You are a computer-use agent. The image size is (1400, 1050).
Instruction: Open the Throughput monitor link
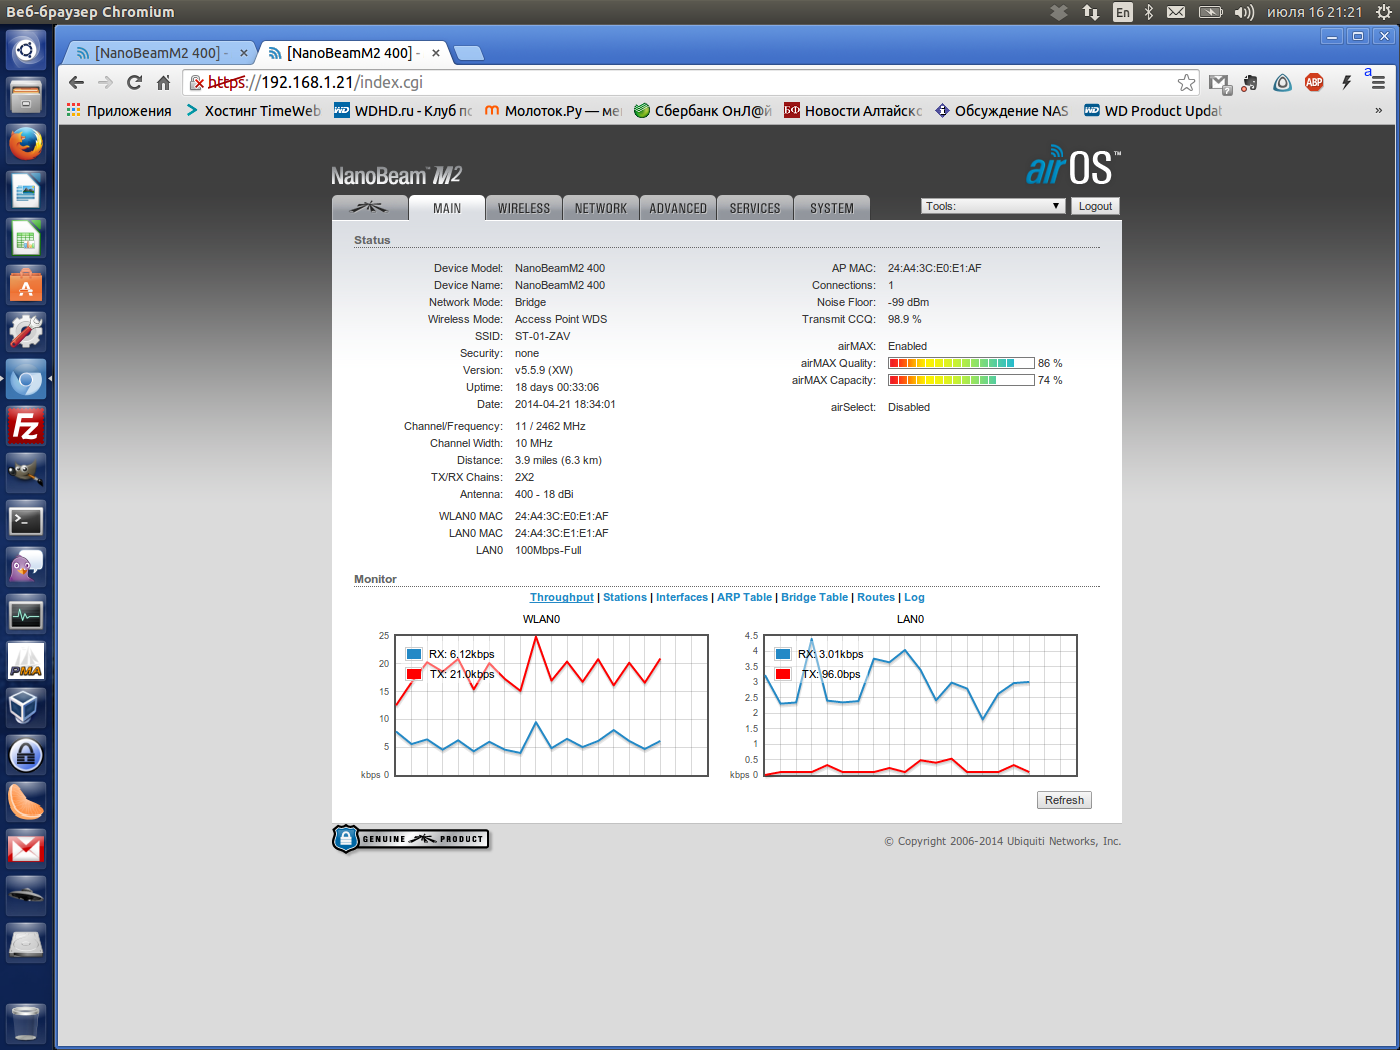[x=561, y=597]
